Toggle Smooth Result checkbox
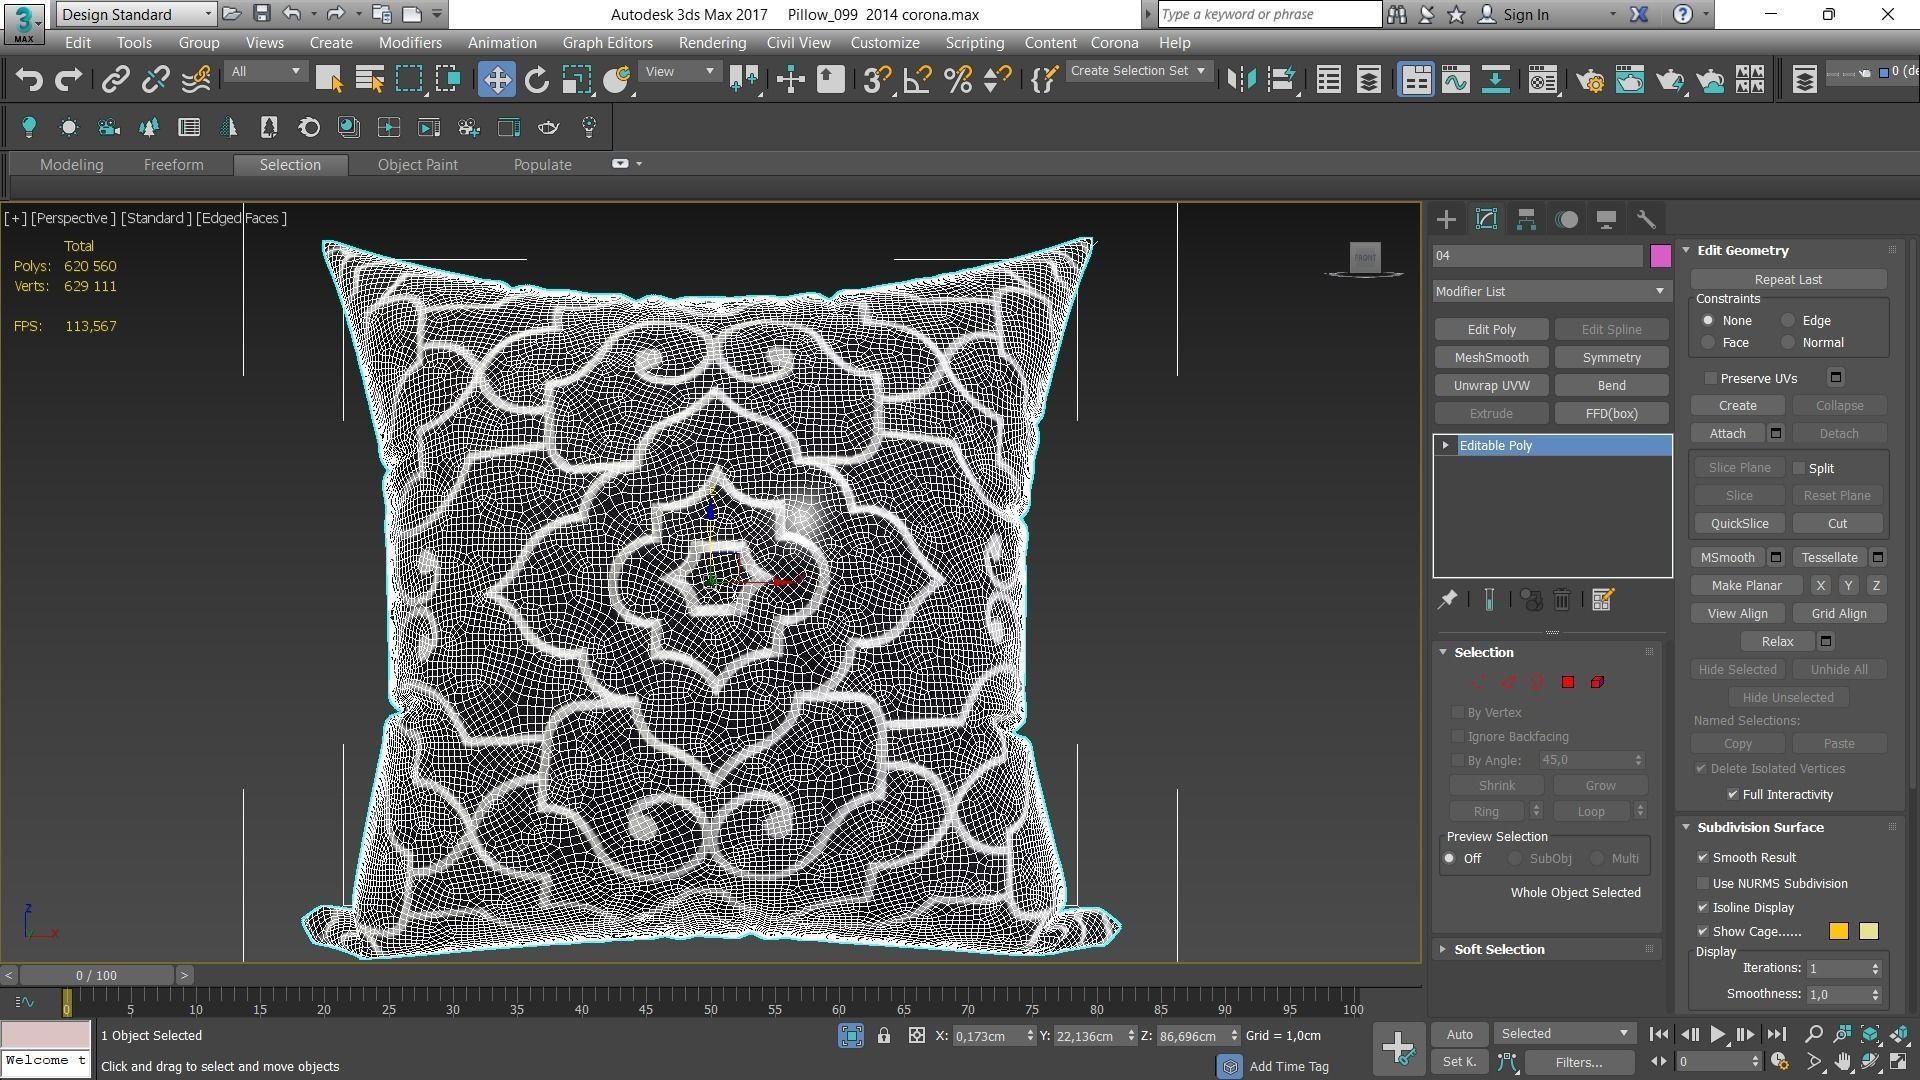 click(1703, 857)
